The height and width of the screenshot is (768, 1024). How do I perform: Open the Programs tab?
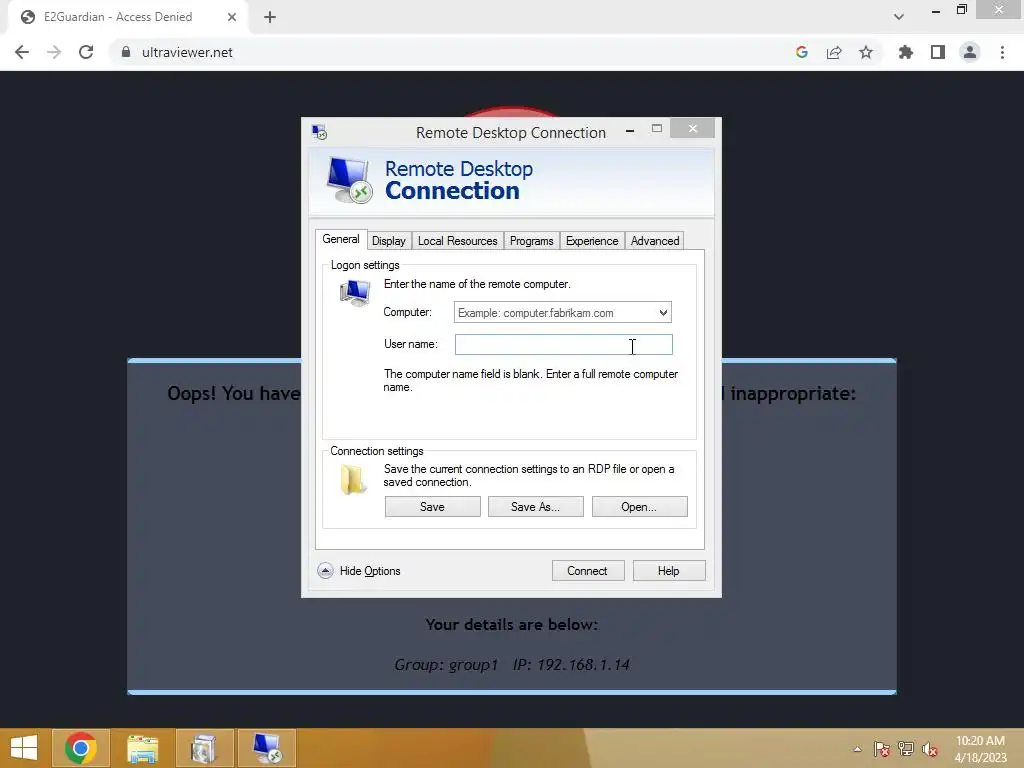pos(532,241)
